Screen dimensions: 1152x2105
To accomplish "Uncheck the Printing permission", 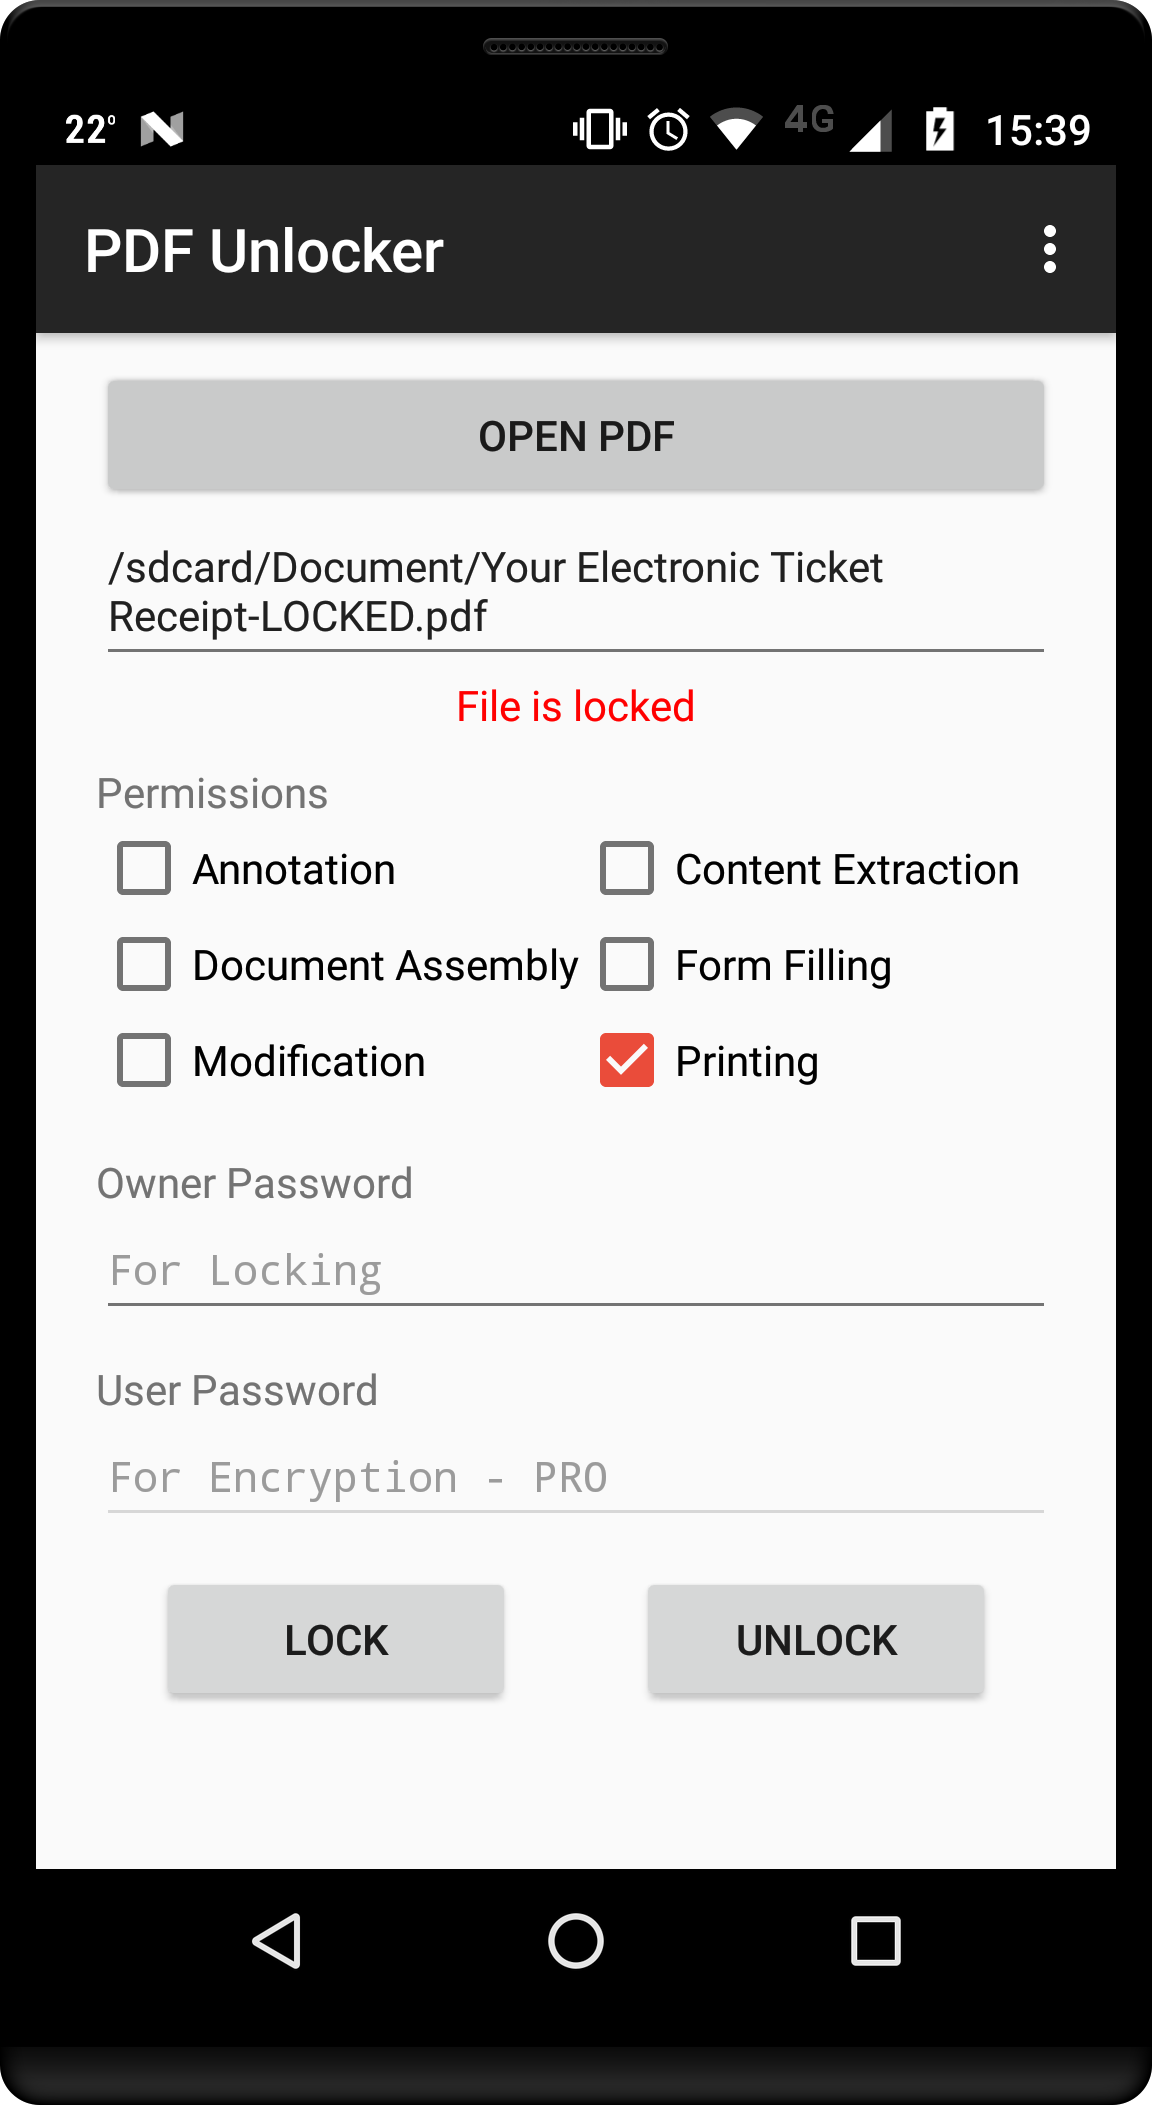I will point(627,1060).
